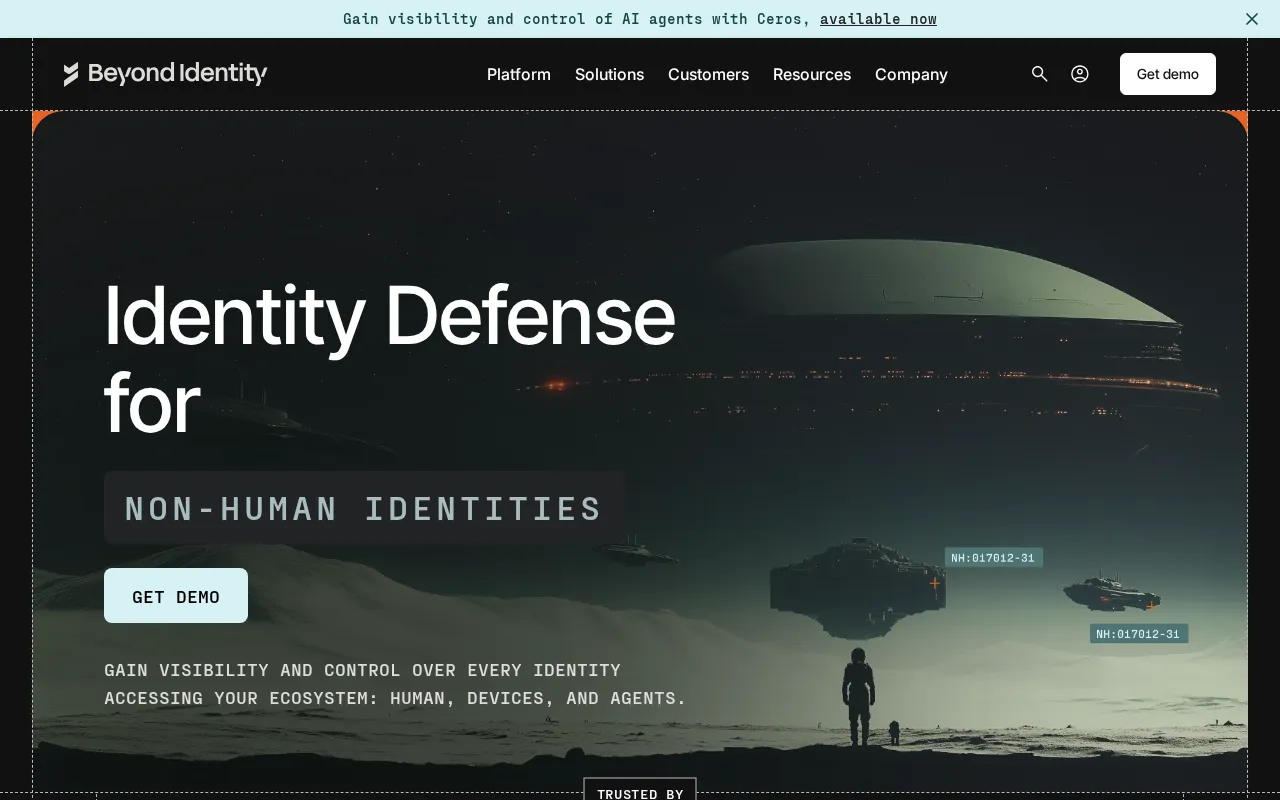Open the Platform menu
This screenshot has height=800, width=1280.
(x=519, y=74)
